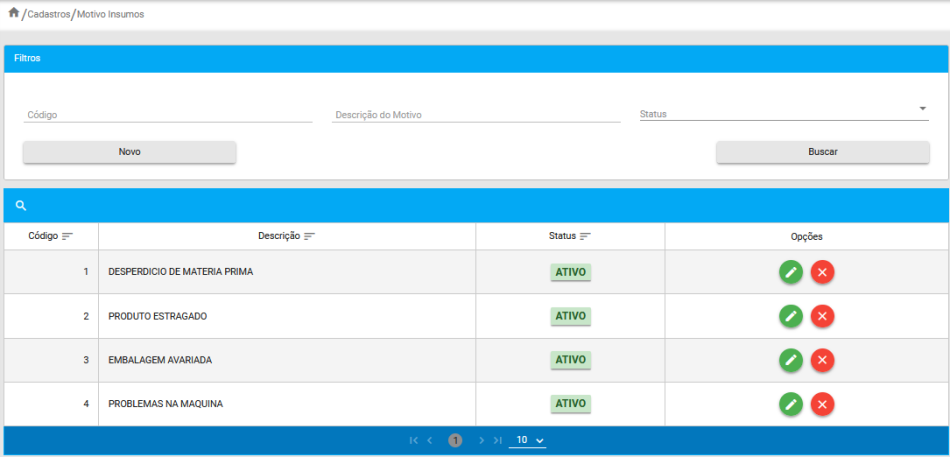Delete the PROBLEMAS NA MAQUINA entry
This screenshot has width=950, height=457.
click(822, 404)
